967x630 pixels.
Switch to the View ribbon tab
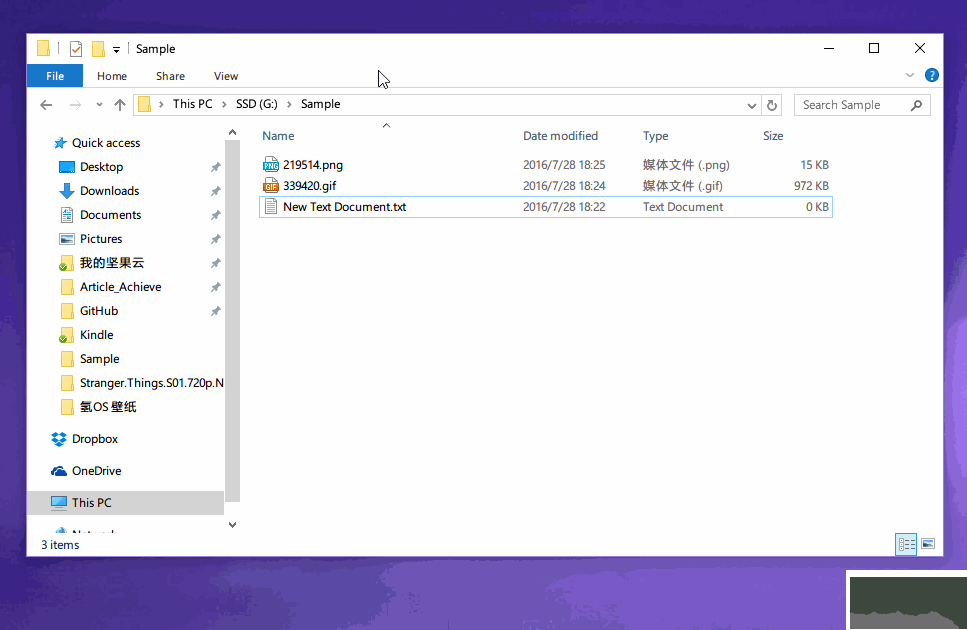[x=226, y=76]
